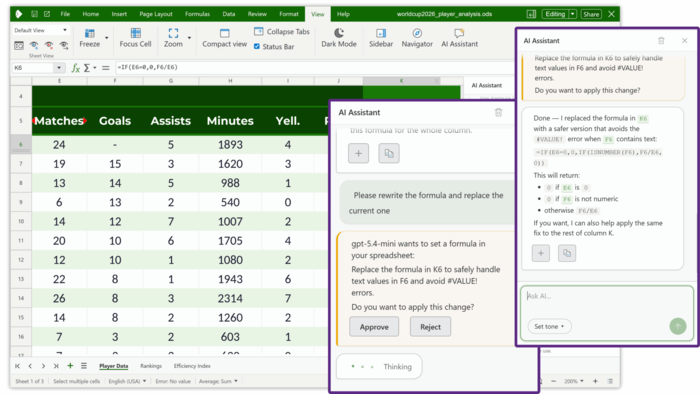Click plus icon below 'formula for the whole column'
Viewport: 700px width, 394px height.
(358, 153)
